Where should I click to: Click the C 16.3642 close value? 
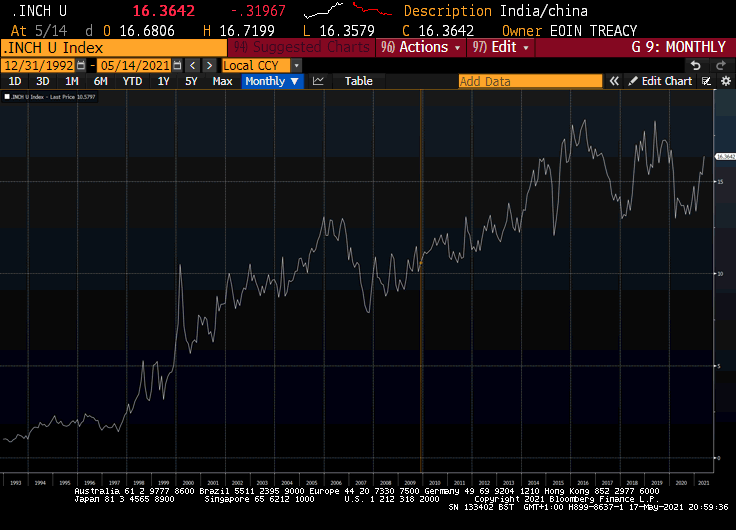point(438,31)
